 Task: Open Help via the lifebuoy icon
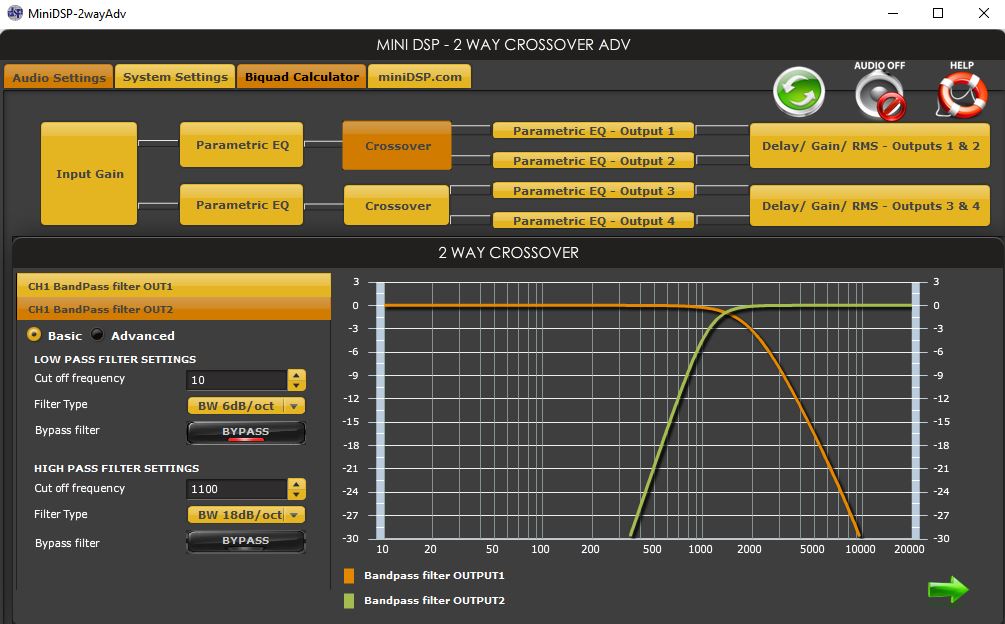(x=961, y=95)
